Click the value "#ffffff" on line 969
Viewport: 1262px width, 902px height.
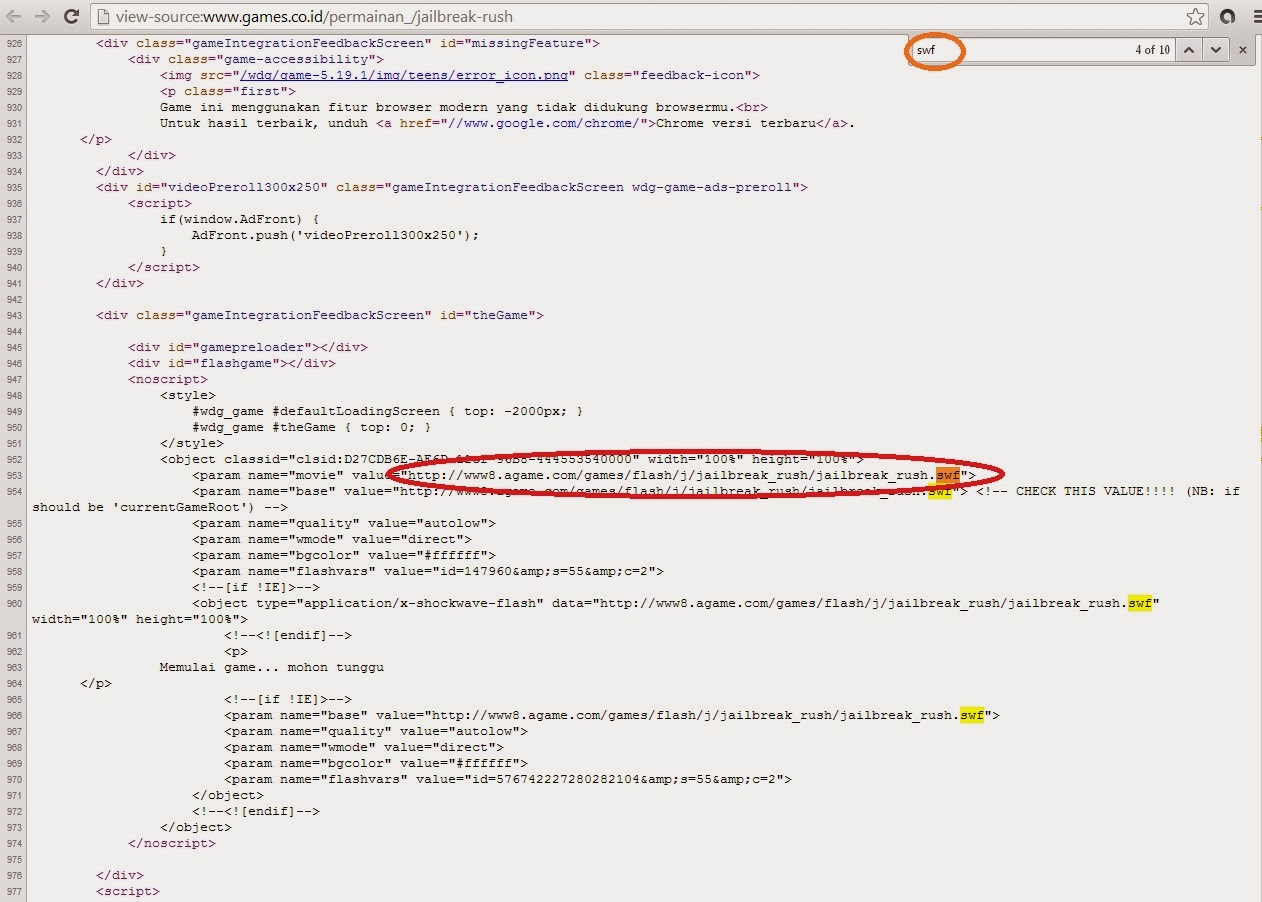pyautogui.click(x=483, y=763)
